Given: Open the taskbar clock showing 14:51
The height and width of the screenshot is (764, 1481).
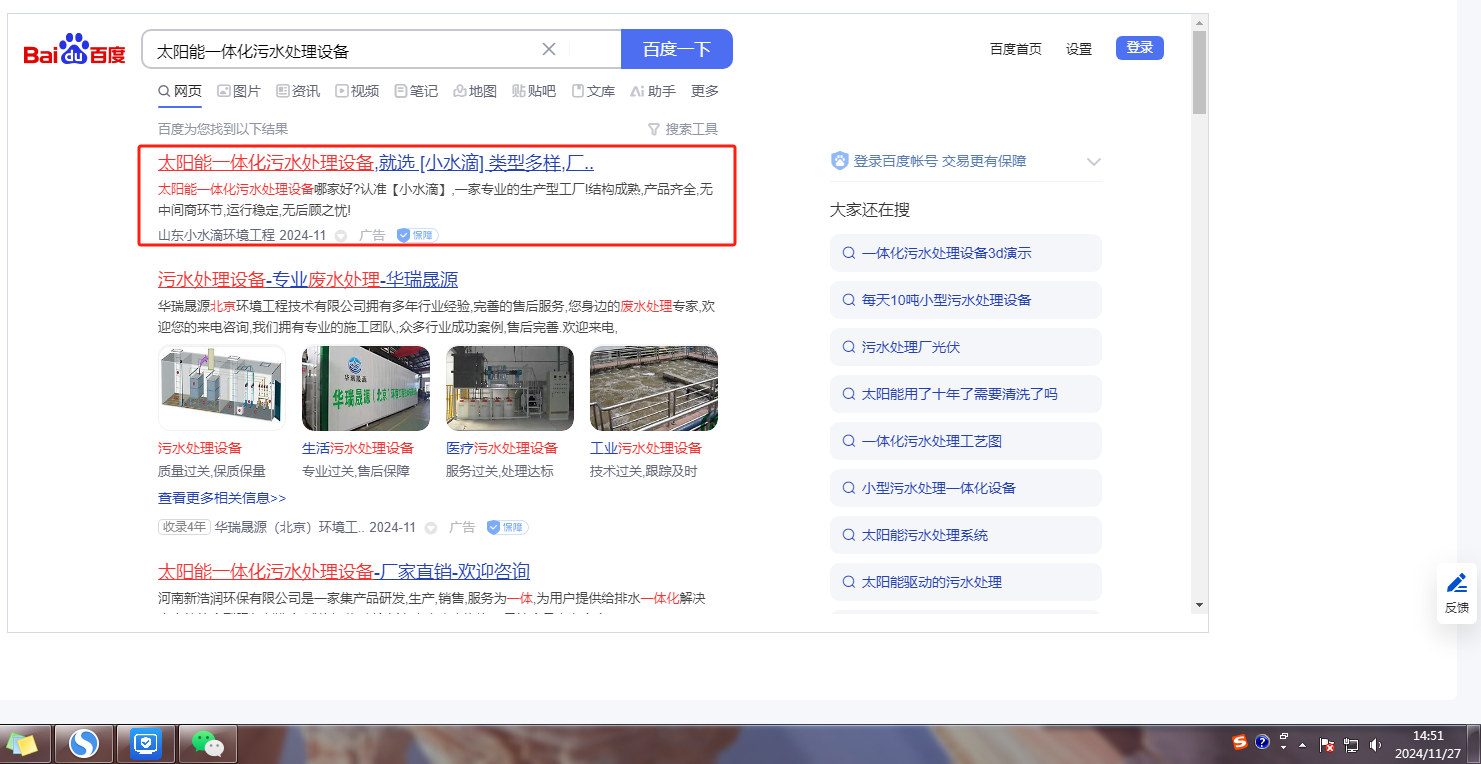Looking at the screenshot, I should click(x=1428, y=744).
